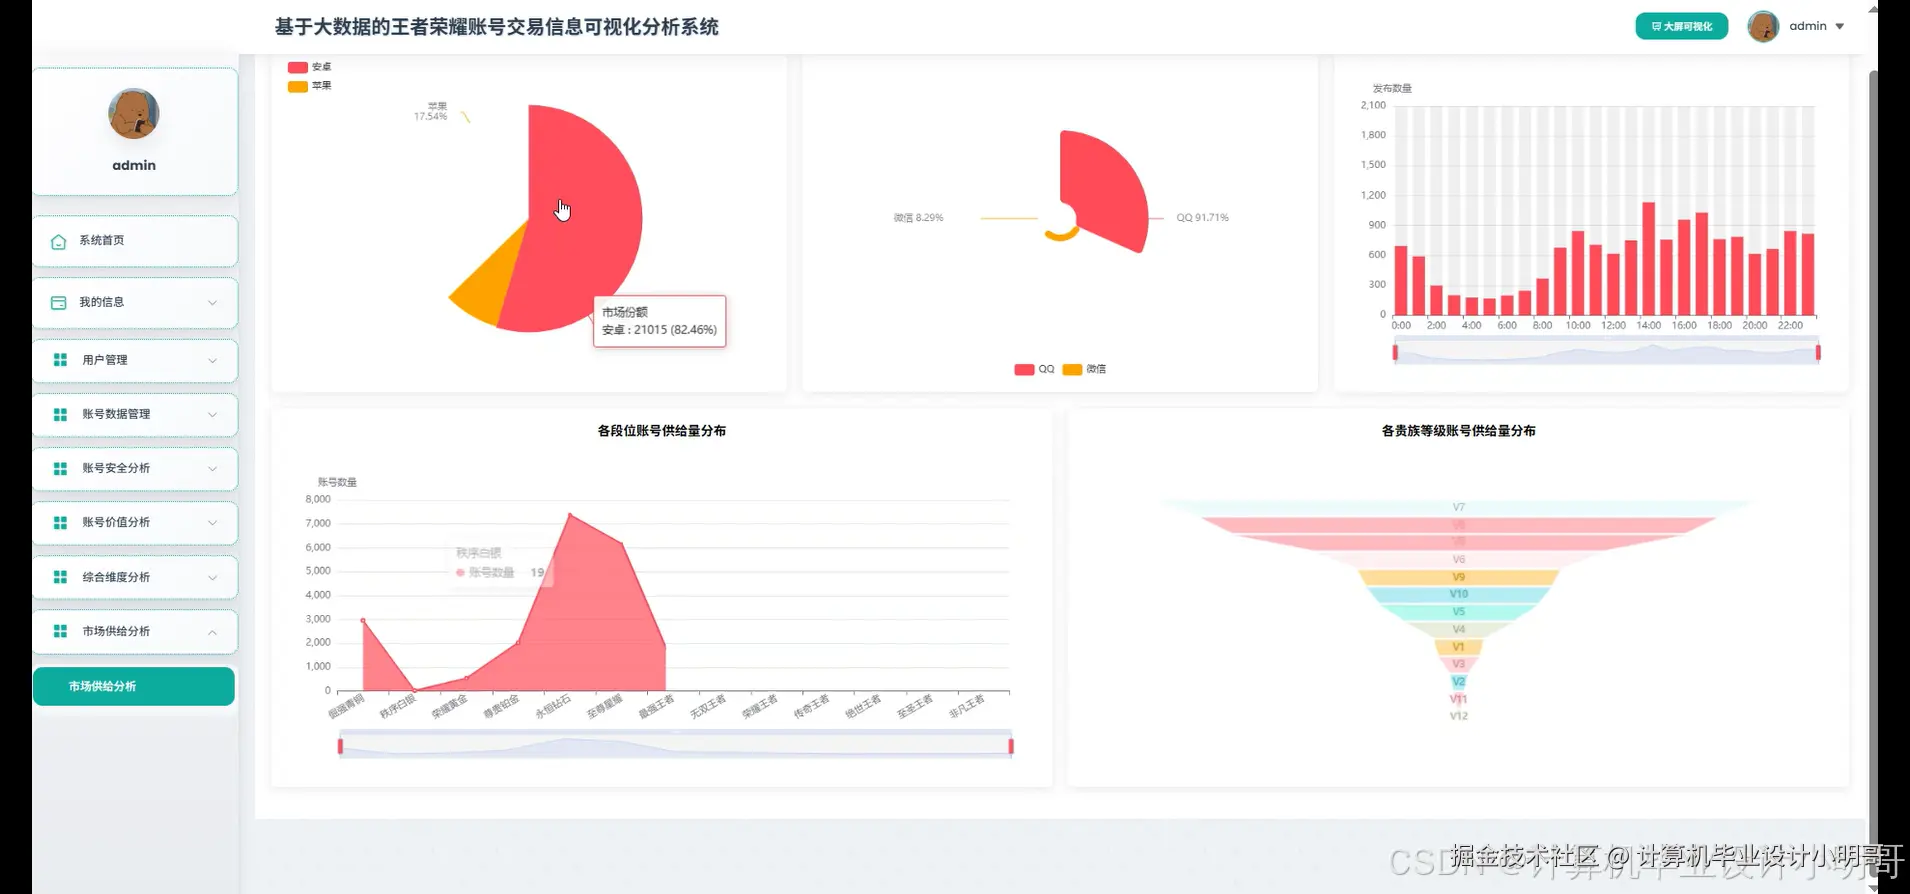Click the 综合维度分析 grid icon
This screenshot has height=894, width=1910.
[60, 577]
